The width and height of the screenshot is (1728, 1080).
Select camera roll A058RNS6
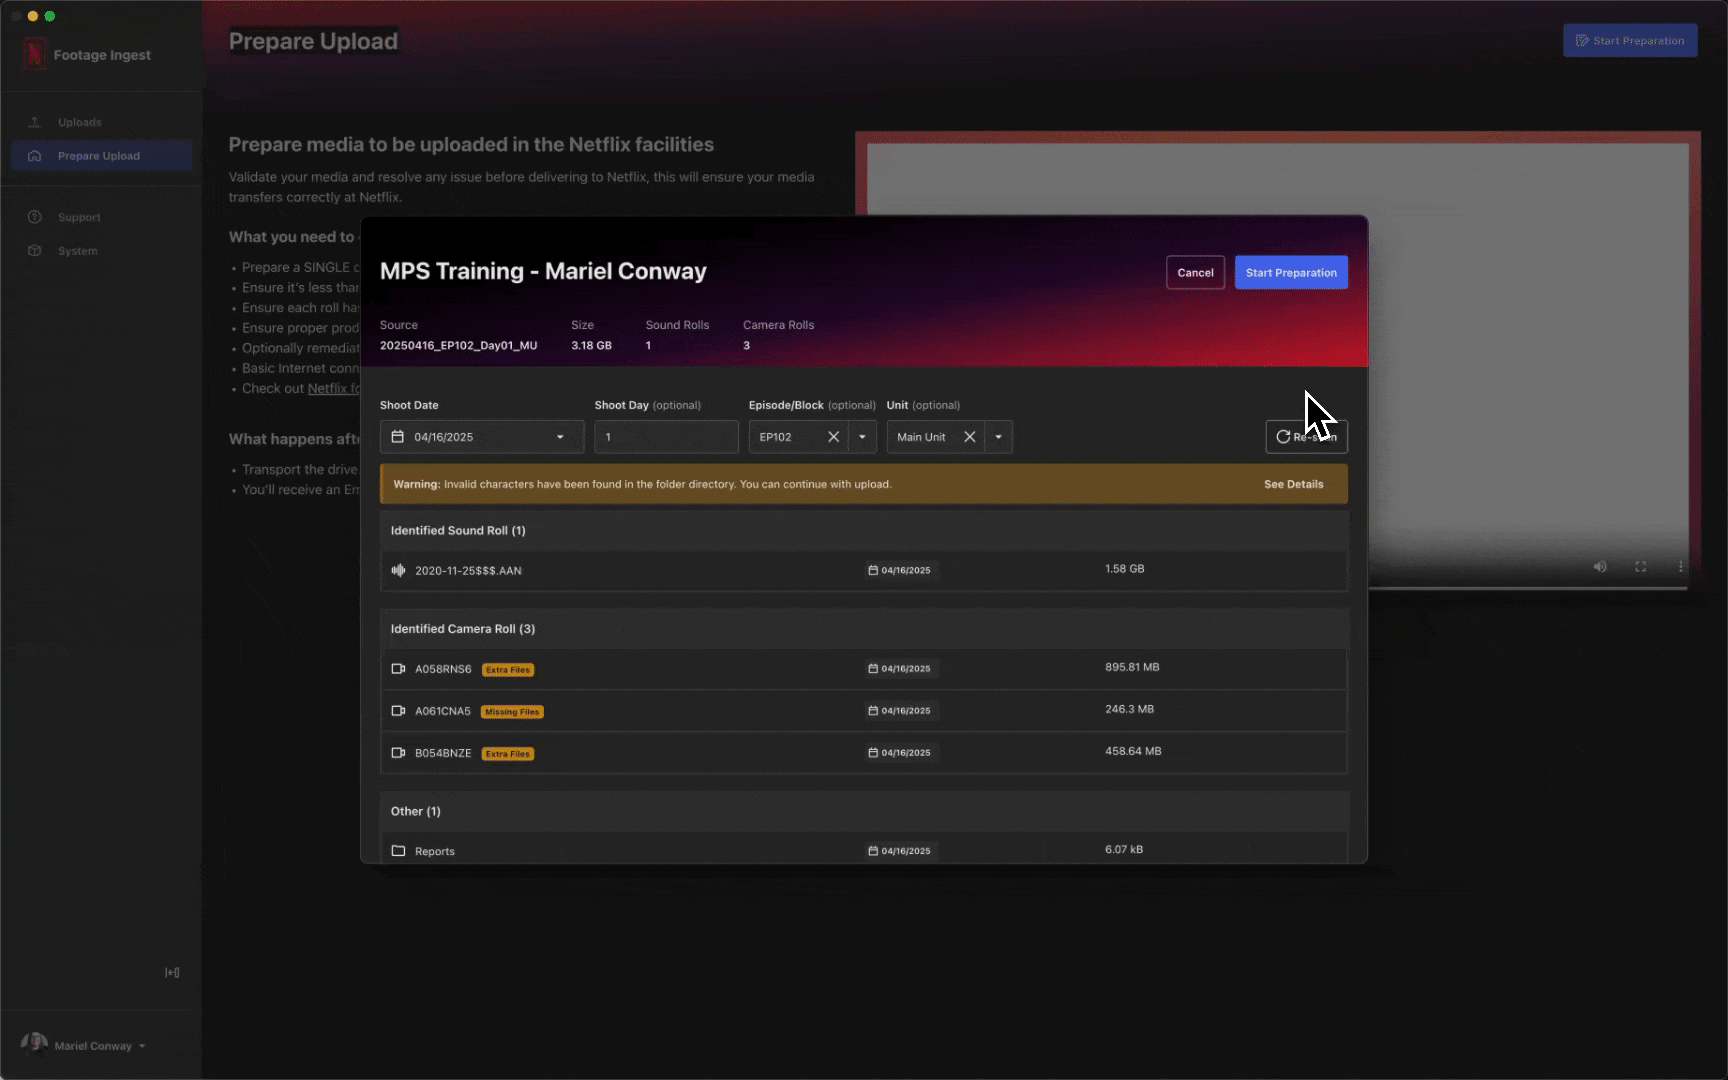864,669
